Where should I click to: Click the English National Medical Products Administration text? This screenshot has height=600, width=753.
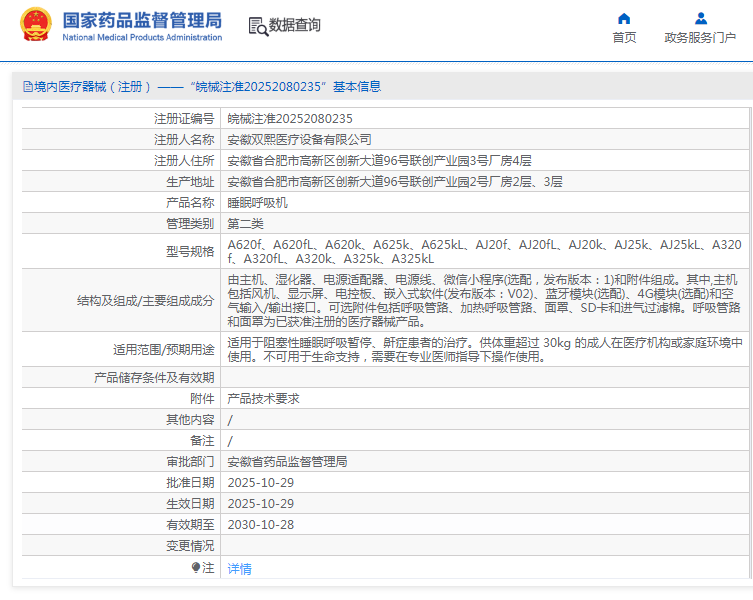pos(142,38)
